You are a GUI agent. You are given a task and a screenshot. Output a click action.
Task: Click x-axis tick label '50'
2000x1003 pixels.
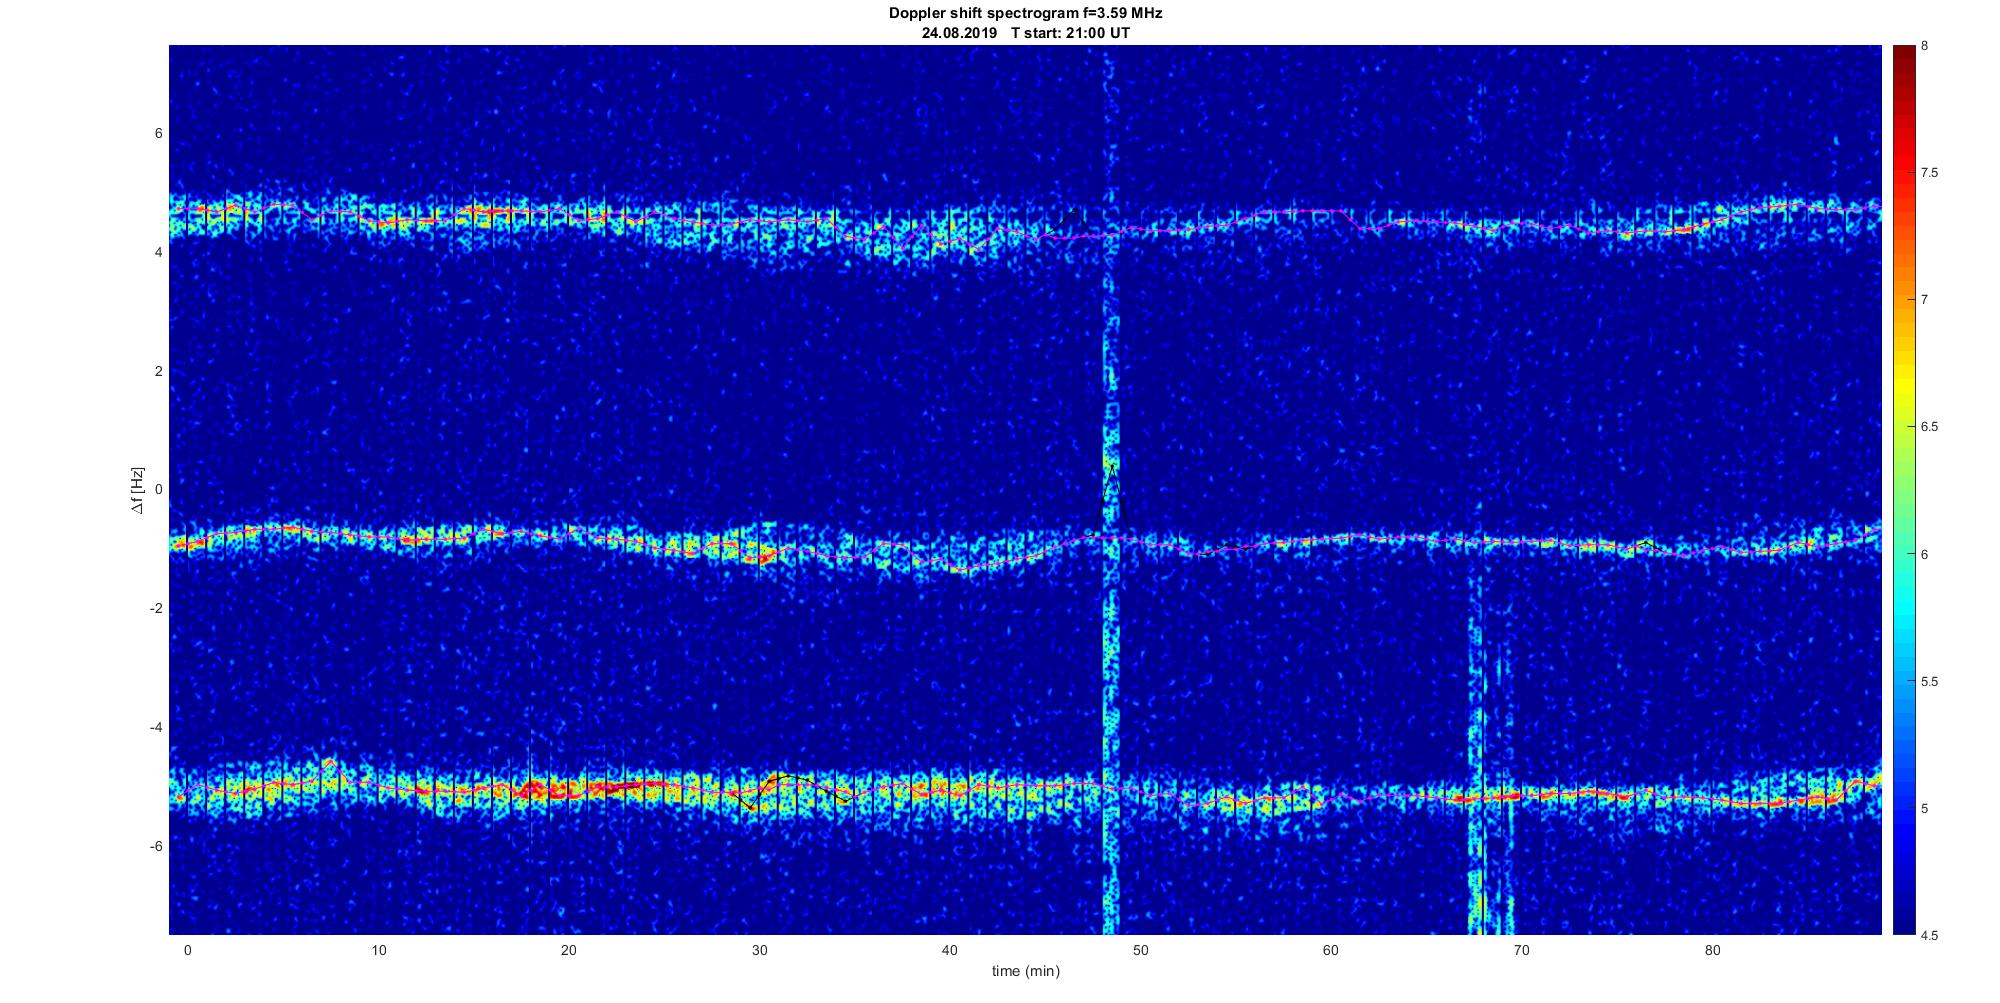coord(1140,950)
